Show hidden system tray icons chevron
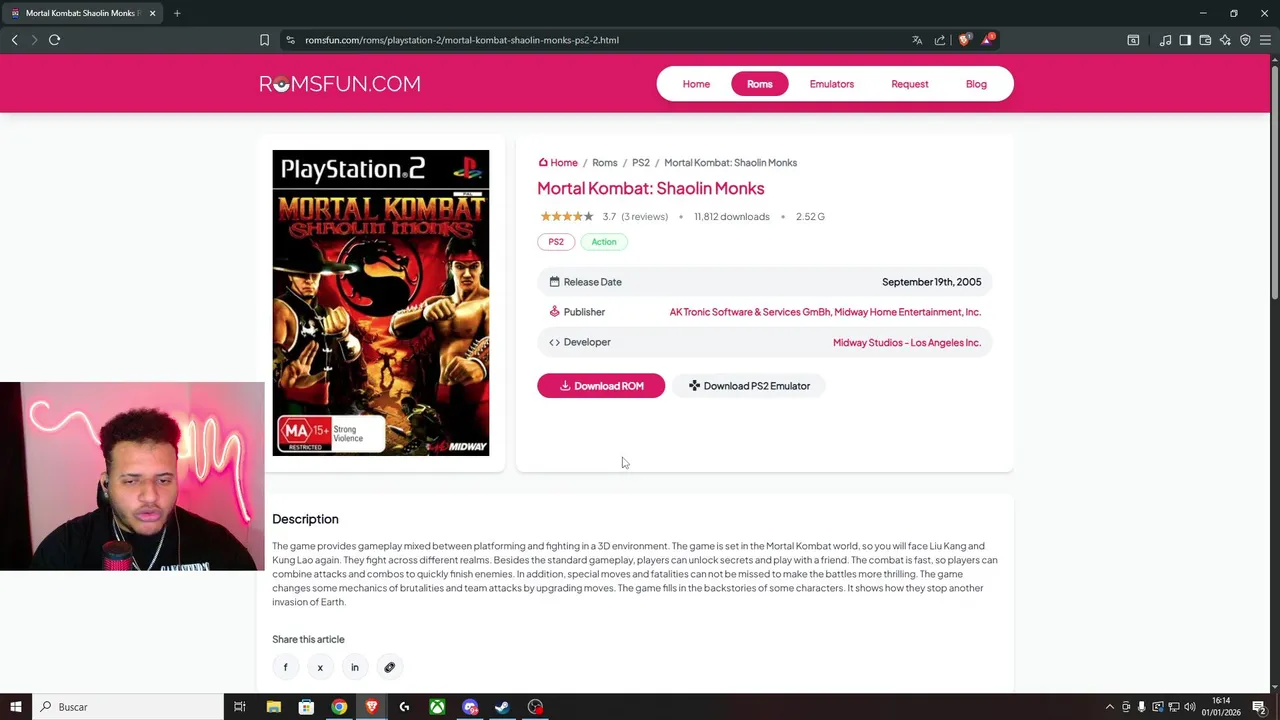This screenshot has height=720, width=1280. pyautogui.click(x=1109, y=707)
